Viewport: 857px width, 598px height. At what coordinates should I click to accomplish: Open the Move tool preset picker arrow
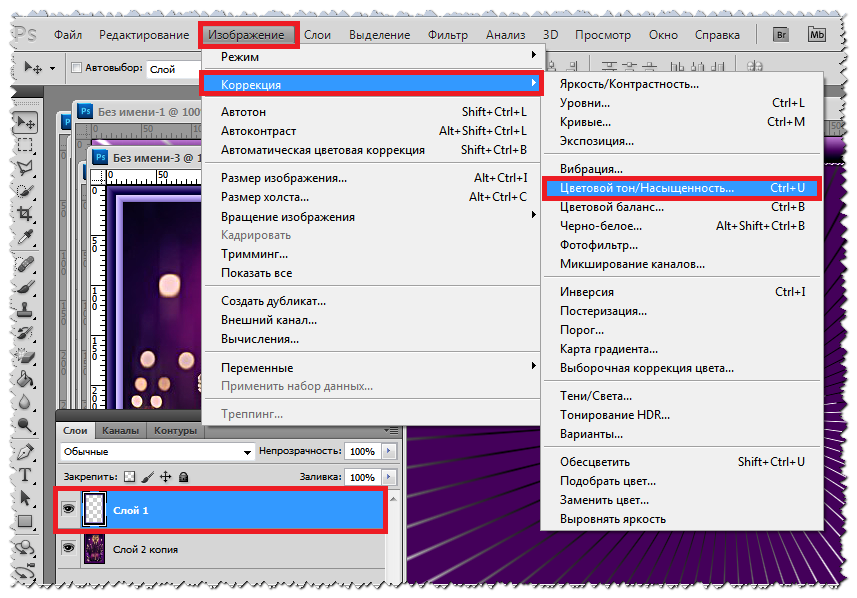point(52,68)
